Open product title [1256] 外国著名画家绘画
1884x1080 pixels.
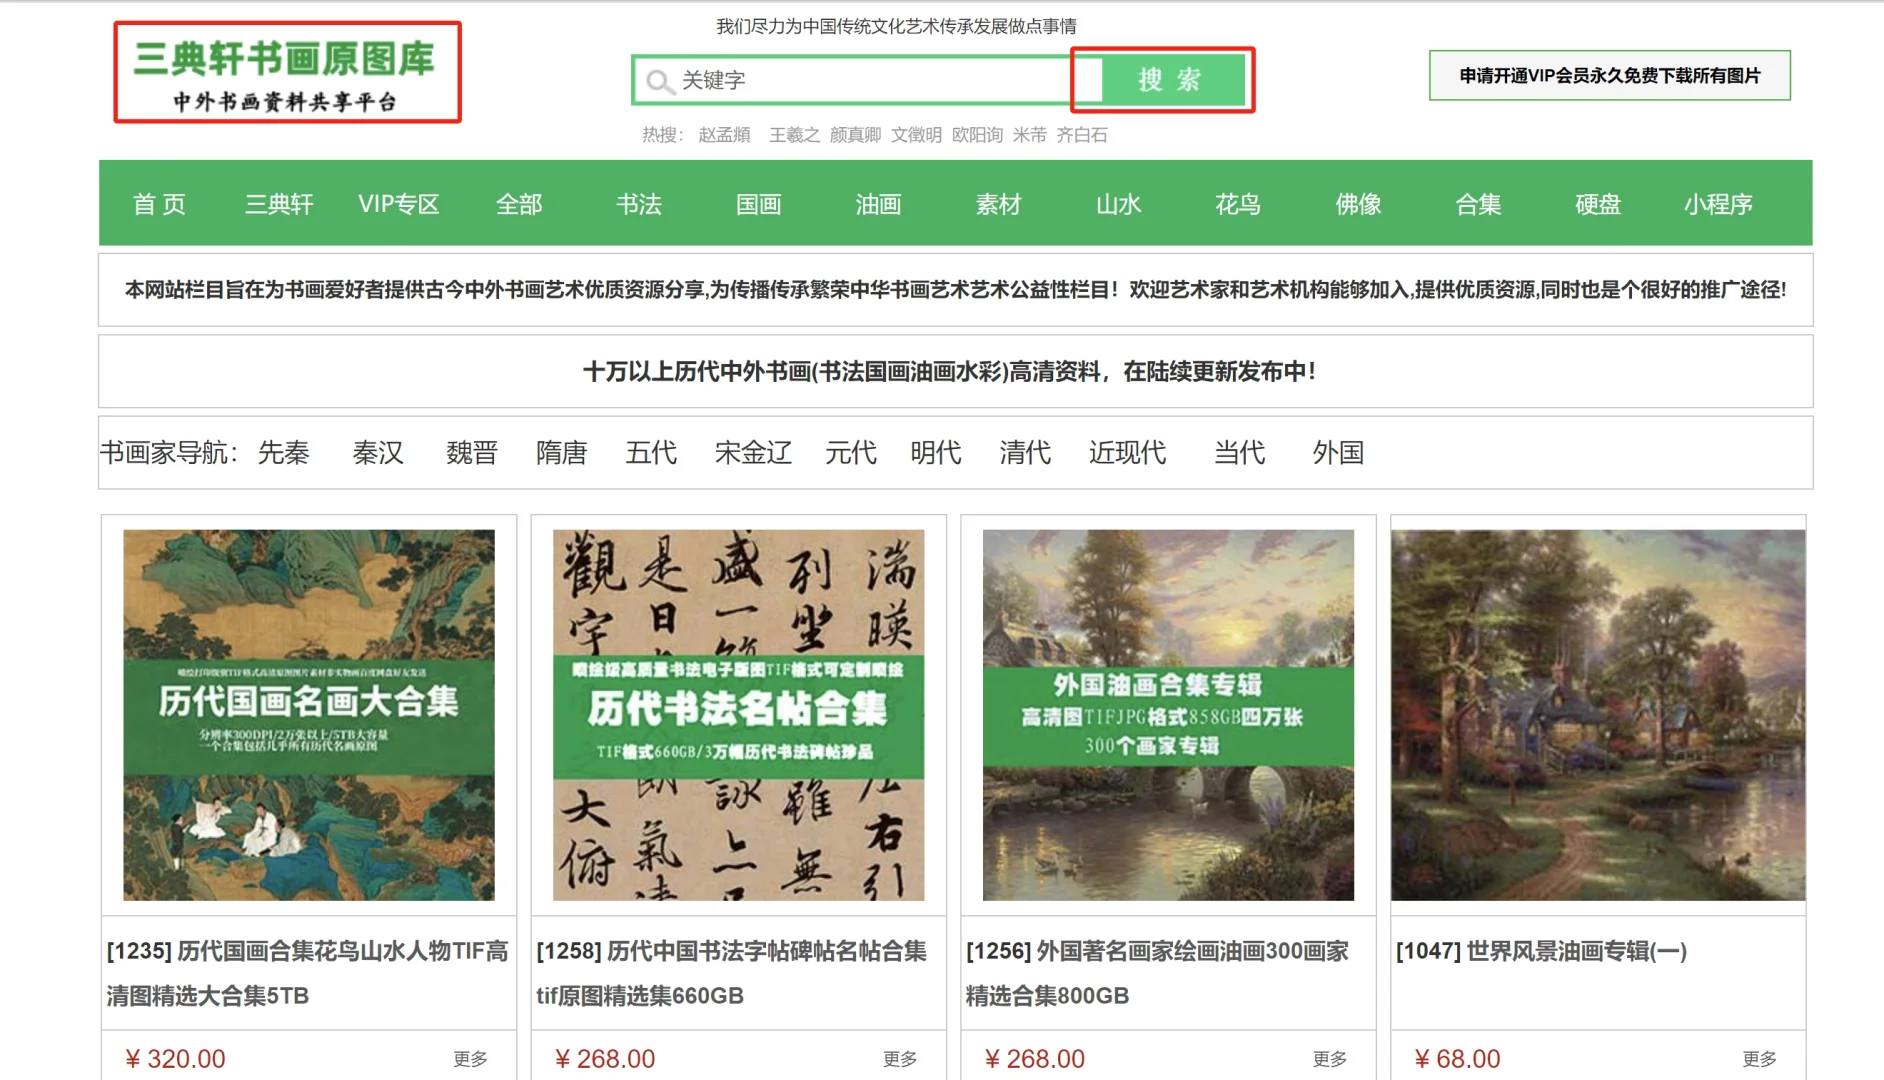(x=1158, y=973)
